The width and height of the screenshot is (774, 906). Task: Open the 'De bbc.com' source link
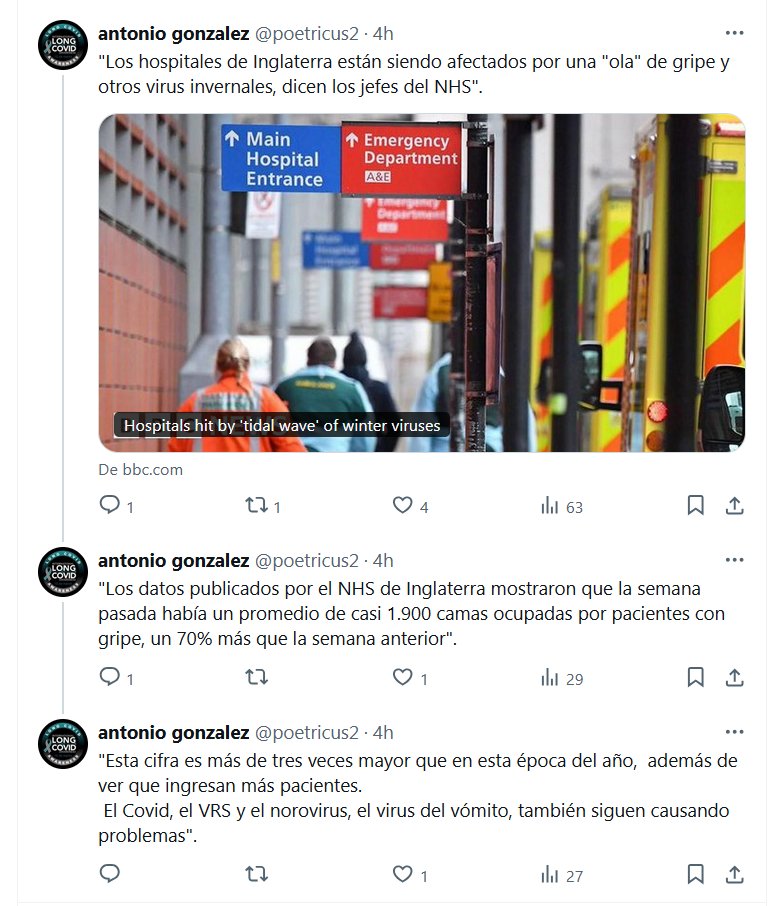coord(140,470)
